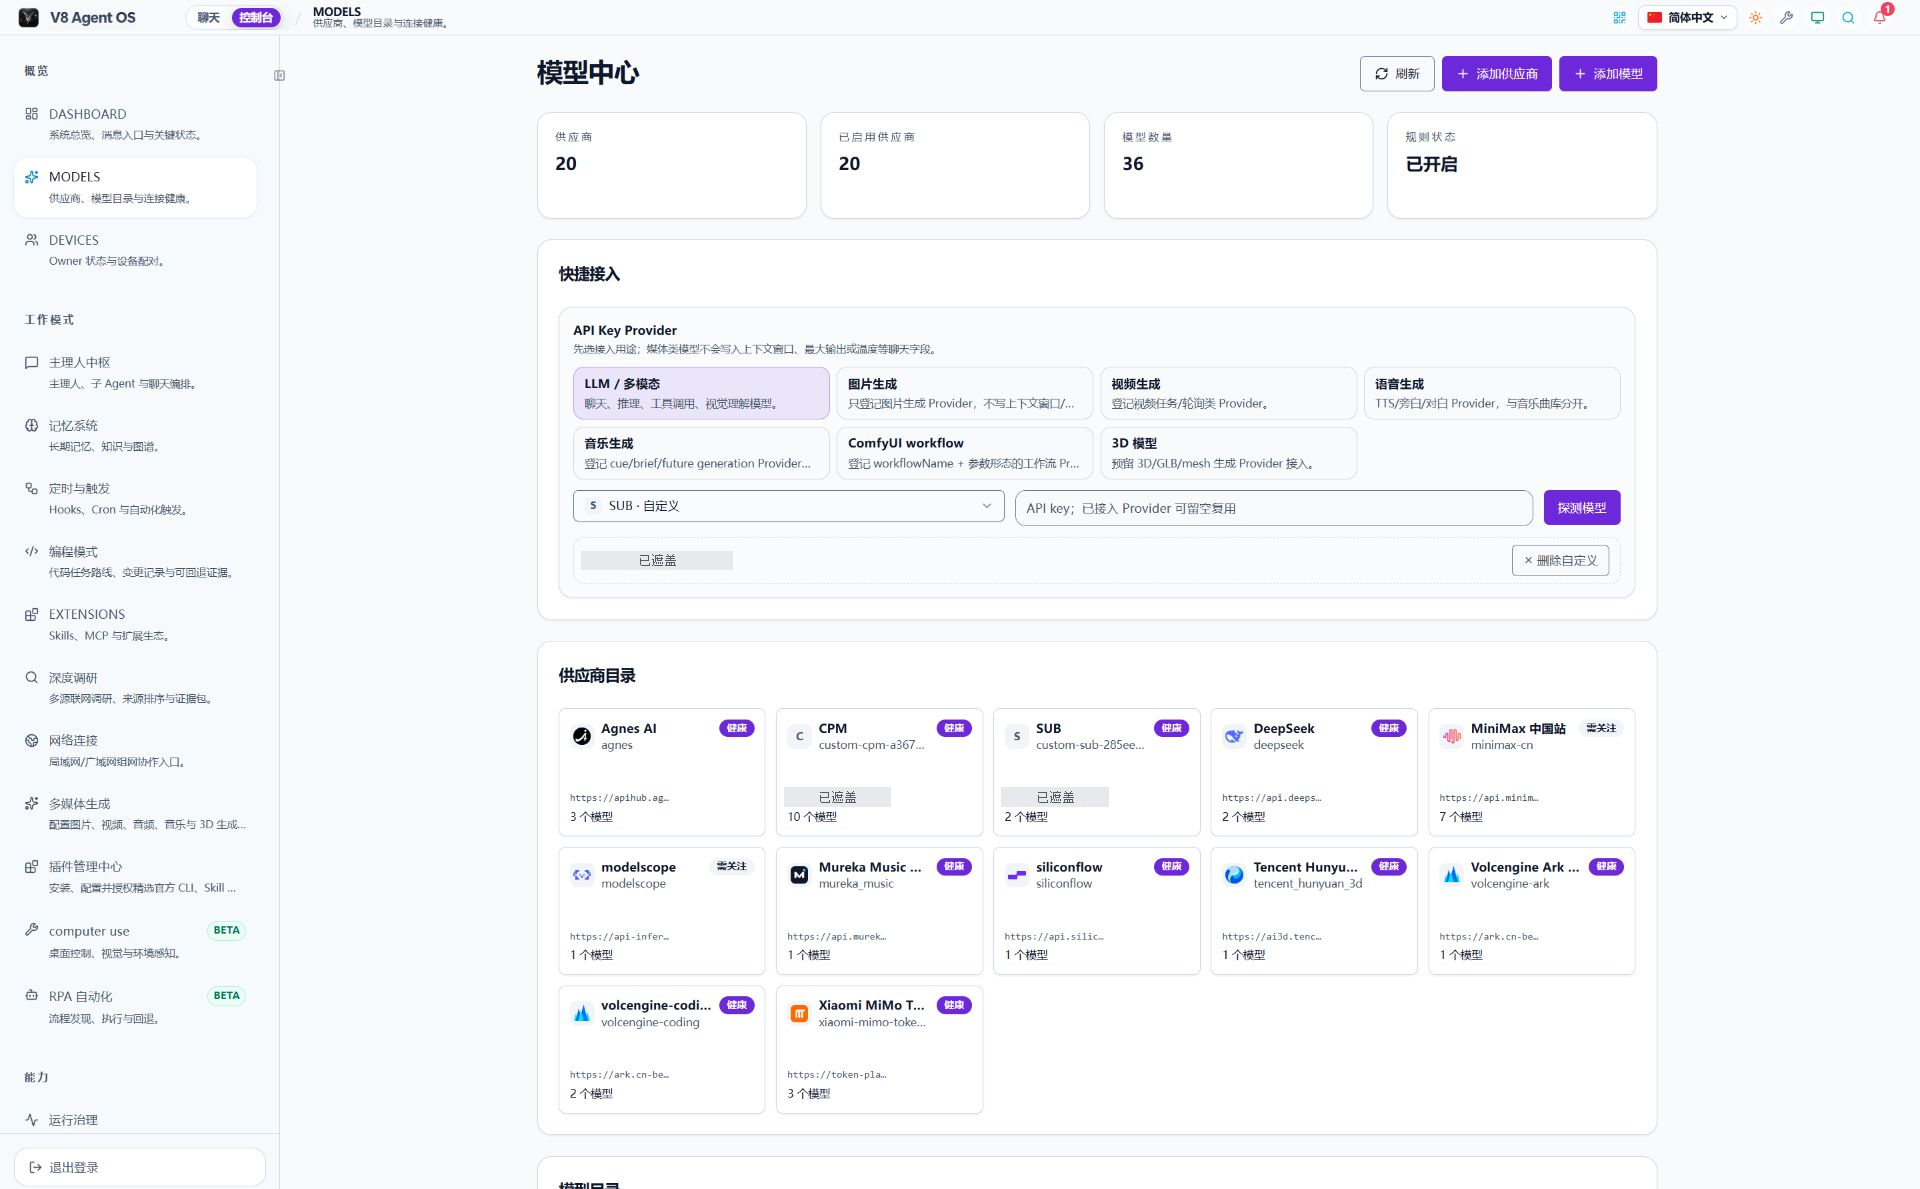
Task: Click "7 个模型" on the MiniMax card
Action: coord(1461,817)
